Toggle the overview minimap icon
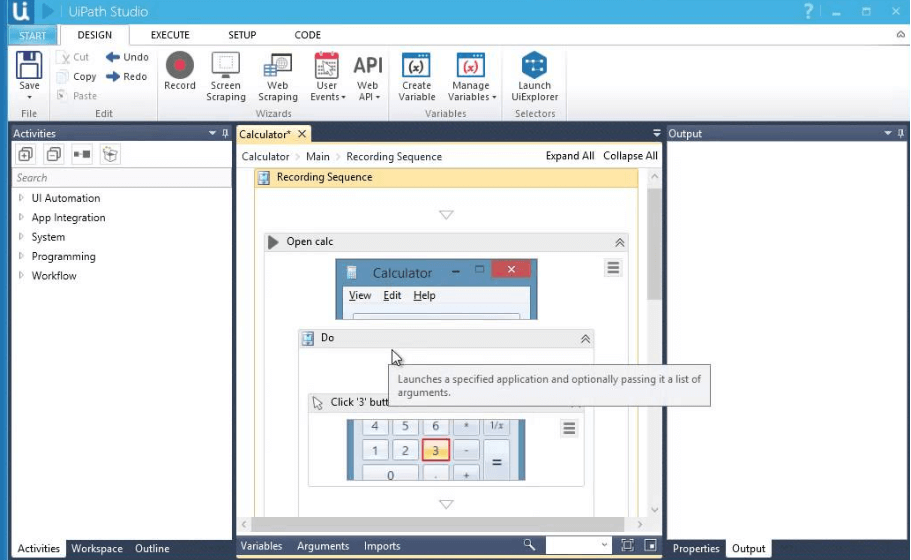Viewport: 911px width, 560px height. pyautogui.click(x=651, y=545)
